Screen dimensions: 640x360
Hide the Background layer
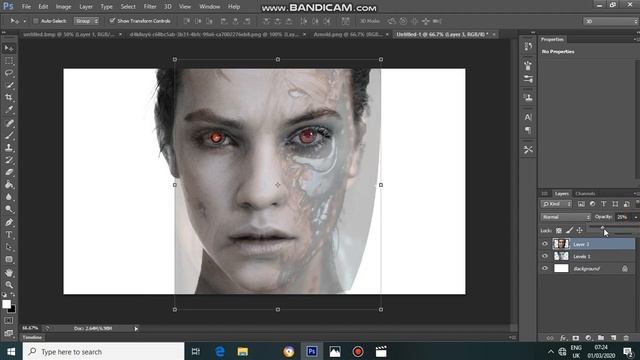545,269
